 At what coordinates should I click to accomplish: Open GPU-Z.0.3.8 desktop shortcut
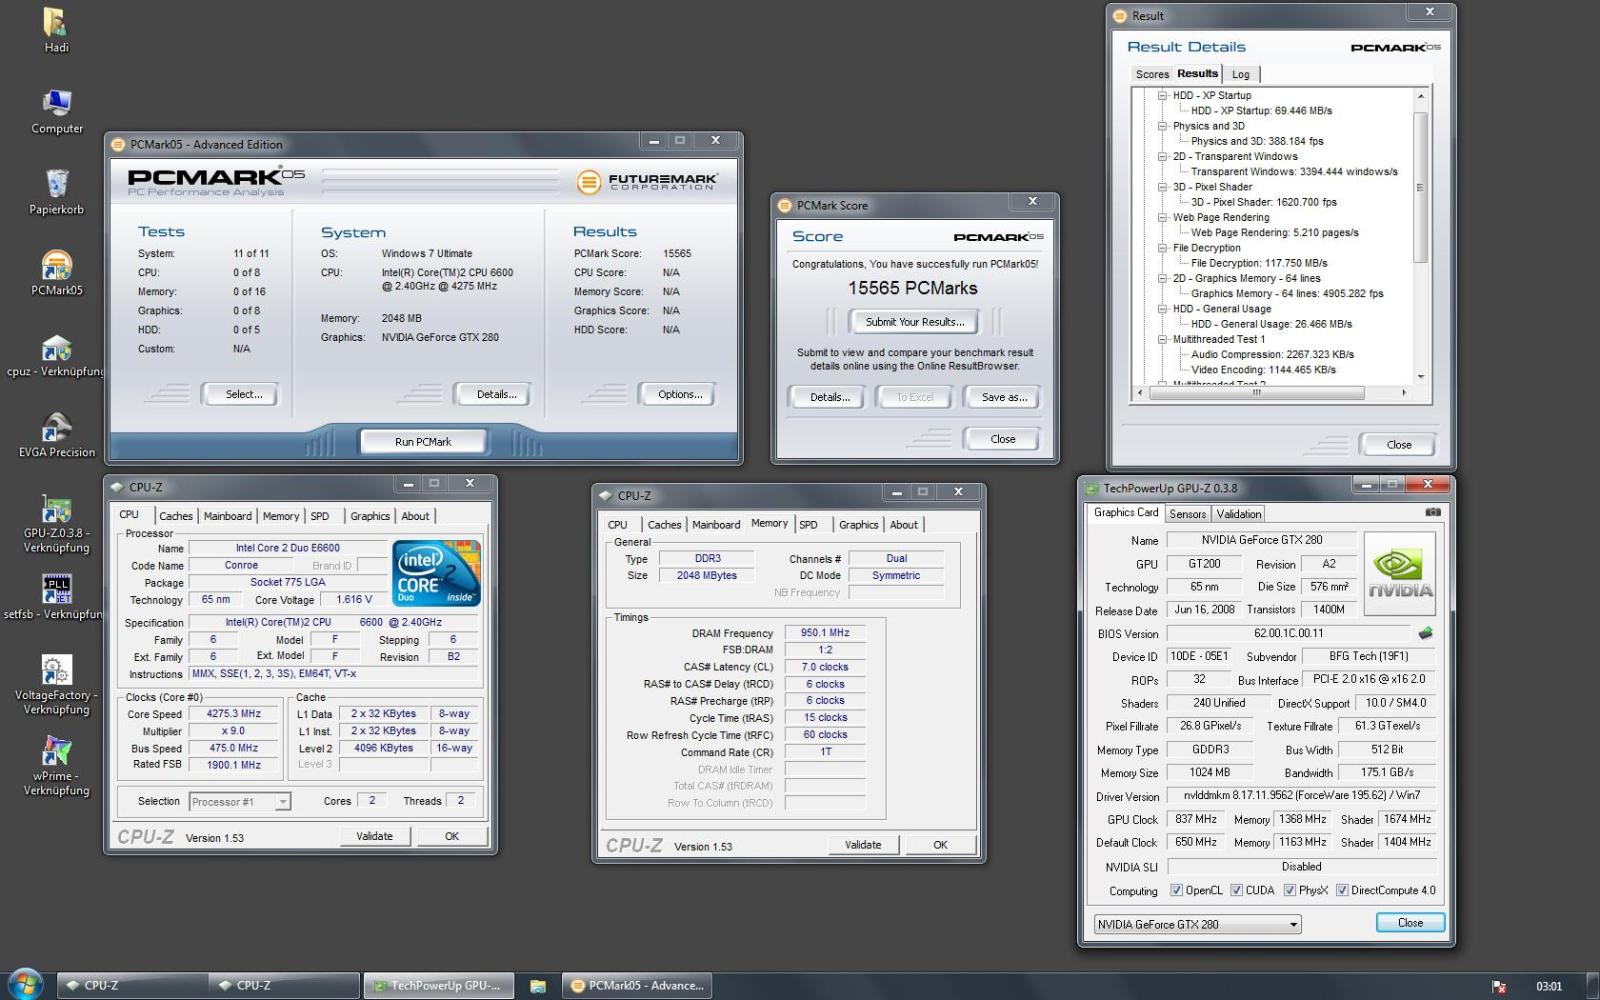[x=57, y=523]
